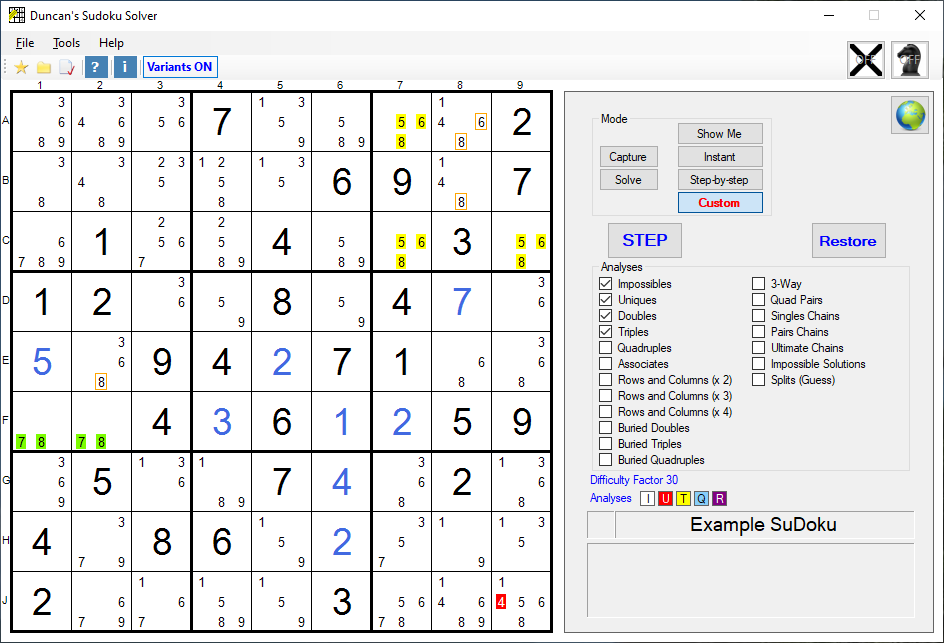Click the blue 7 in cell D8
This screenshot has width=944, height=643.
coord(462,301)
